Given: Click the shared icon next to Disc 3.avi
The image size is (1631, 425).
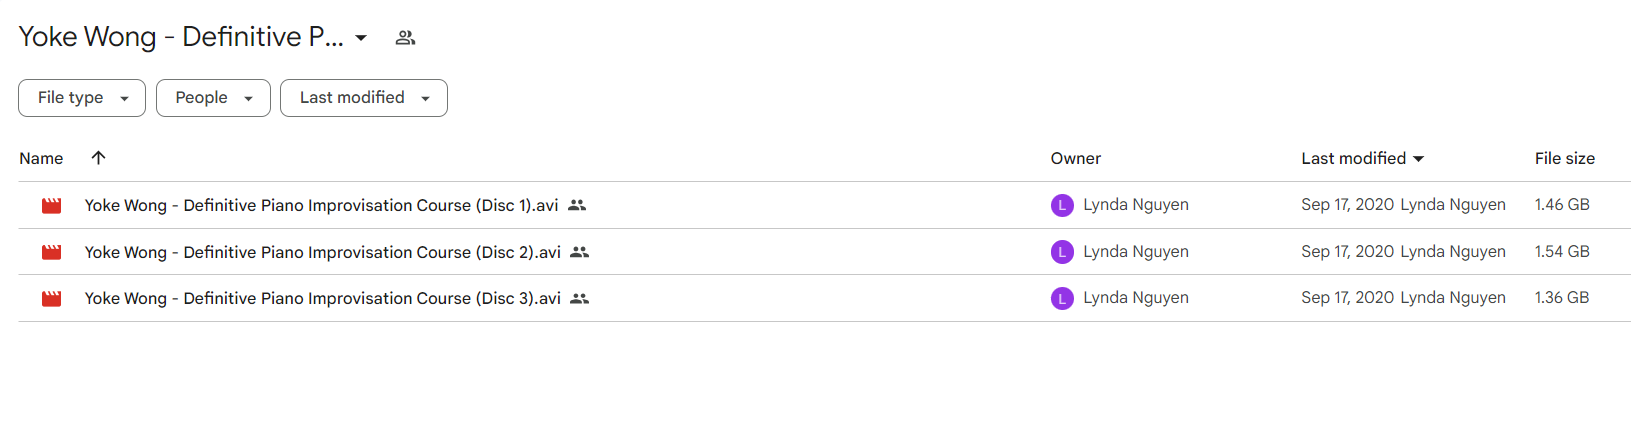Looking at the screenshot, I should click(x=579, y=298).
